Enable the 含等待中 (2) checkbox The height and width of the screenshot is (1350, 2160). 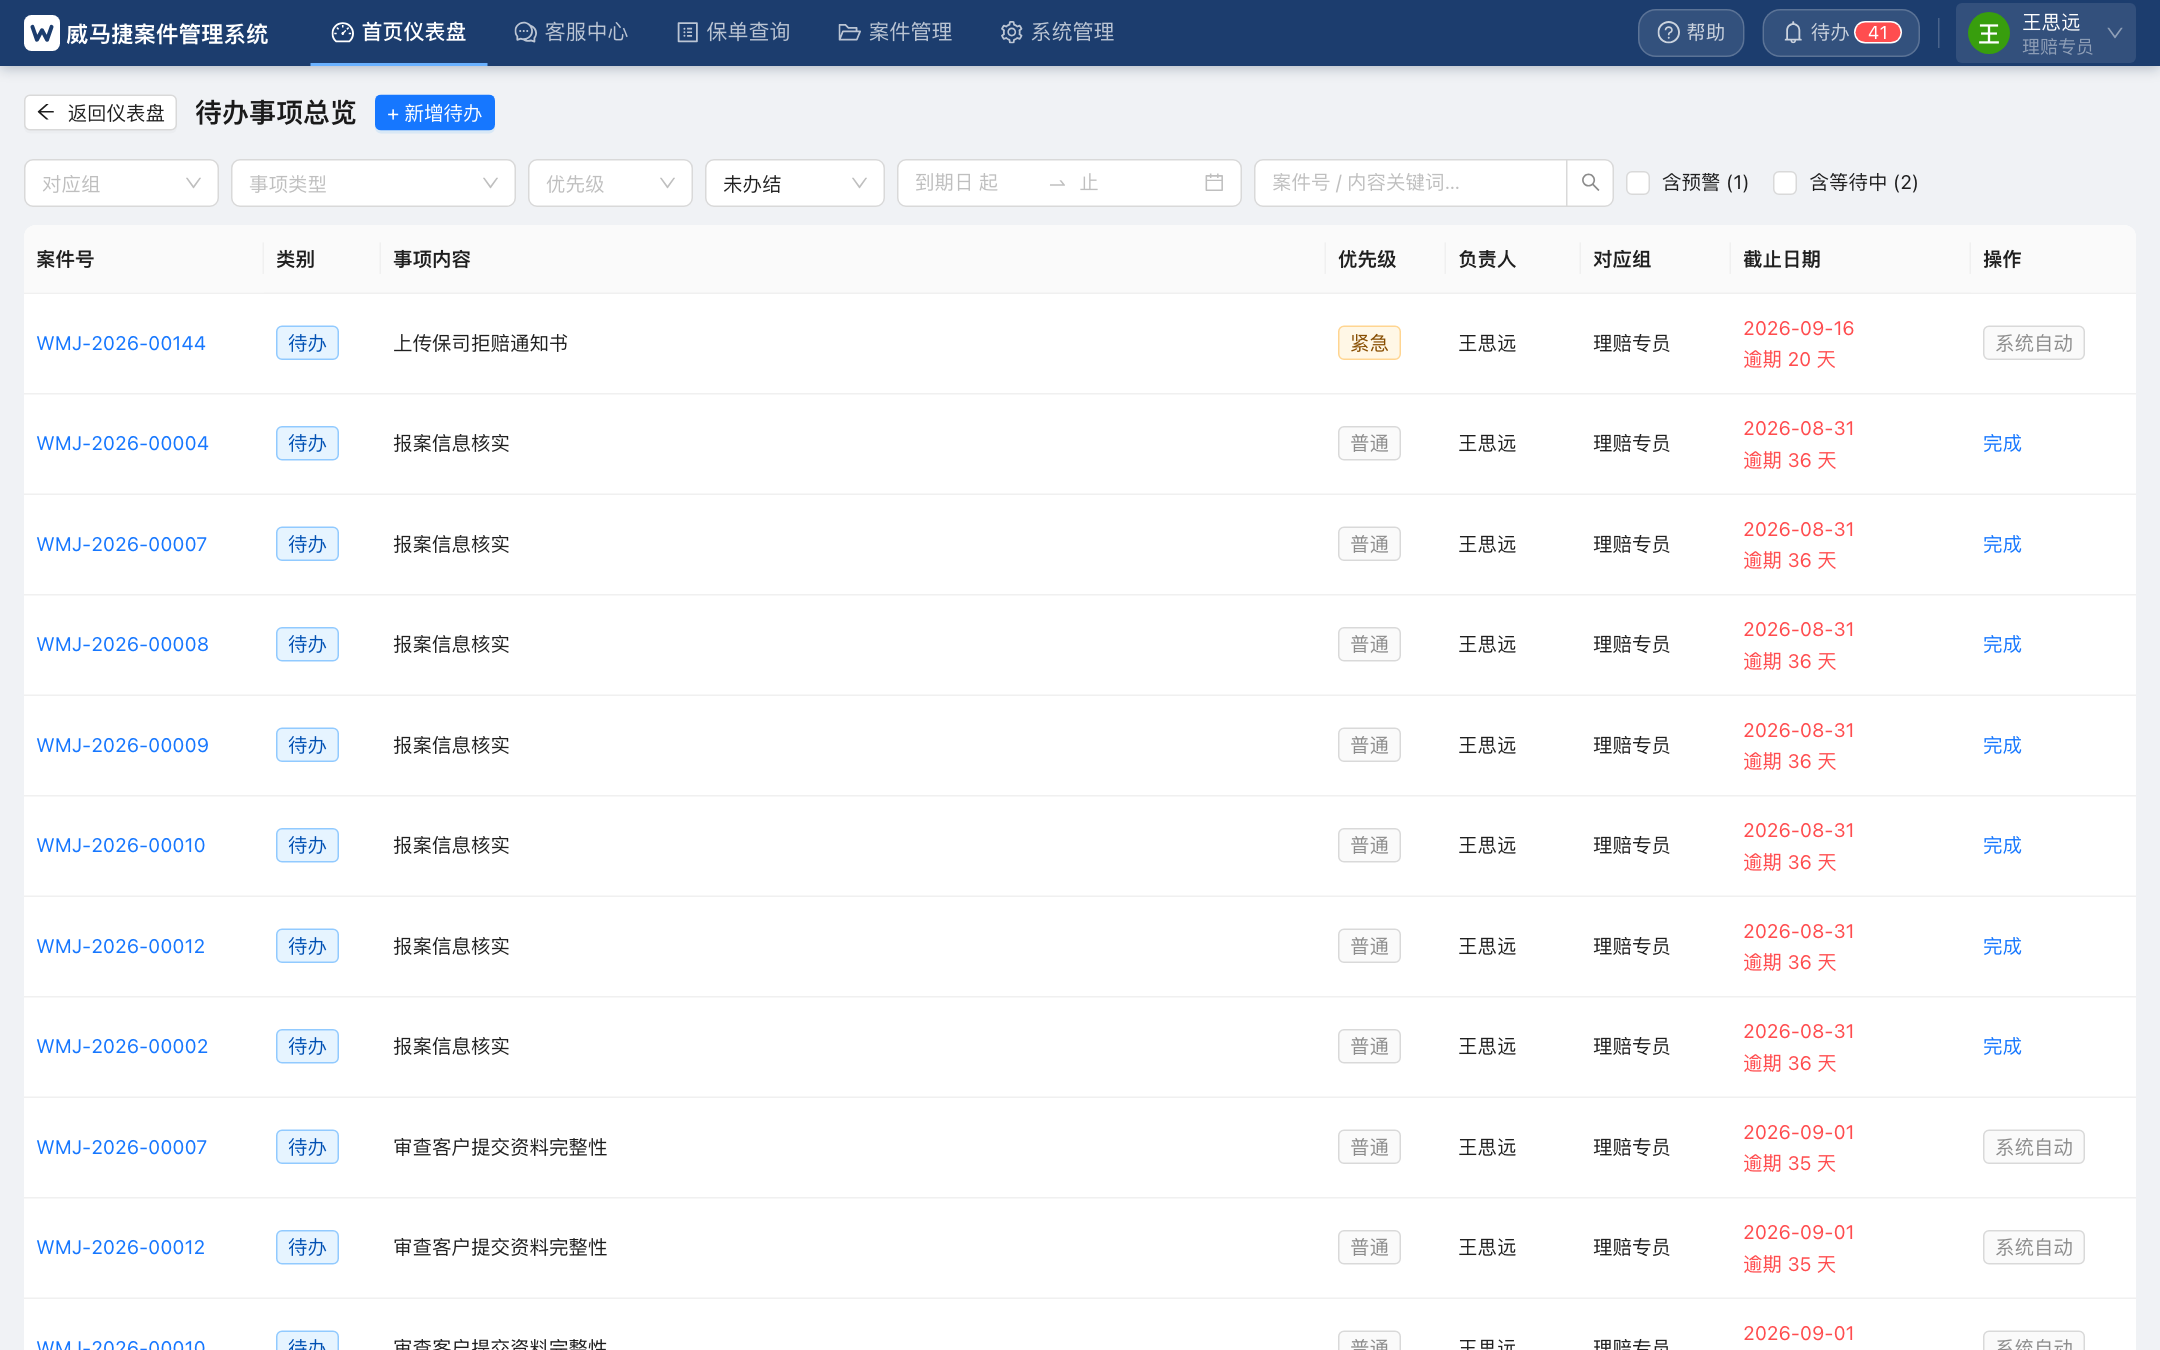click(1785, 183)
